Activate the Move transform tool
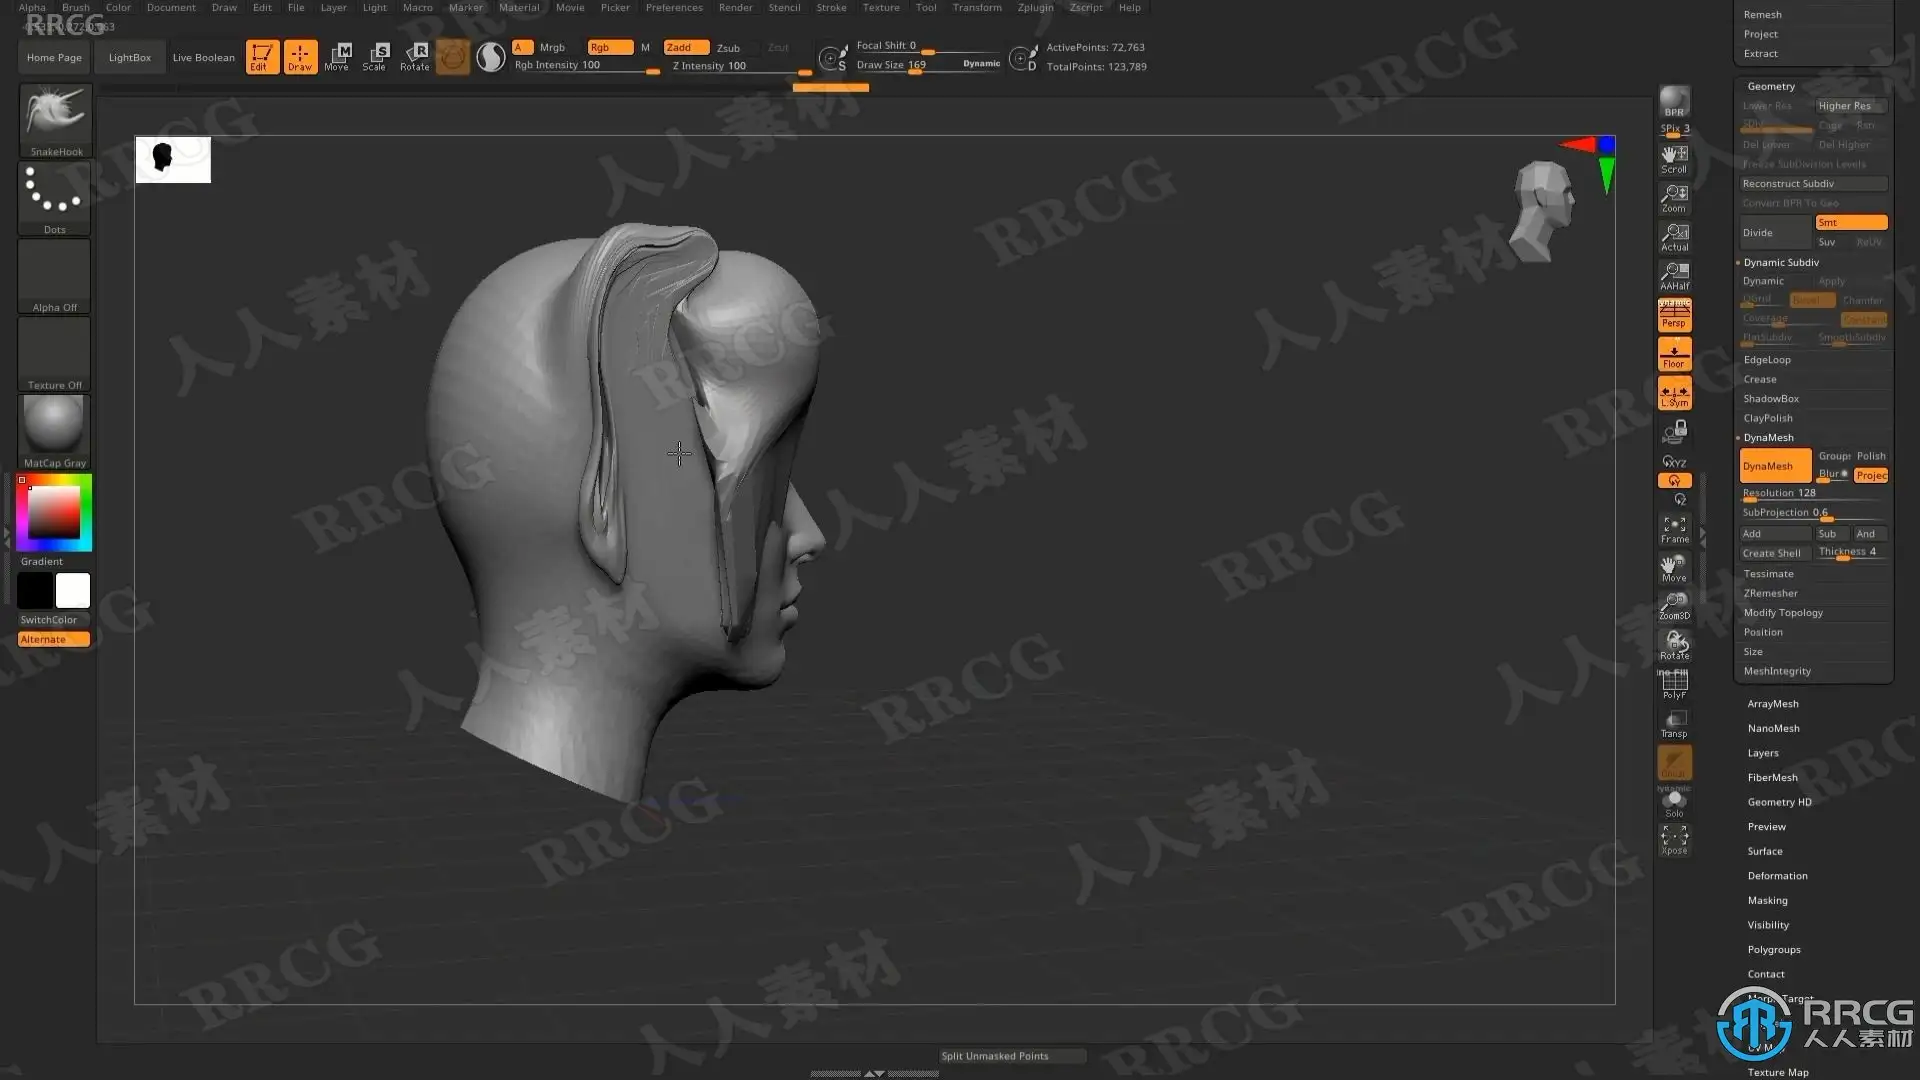Viewport: 1920px width, 1080px height. (x=337, y=57)
